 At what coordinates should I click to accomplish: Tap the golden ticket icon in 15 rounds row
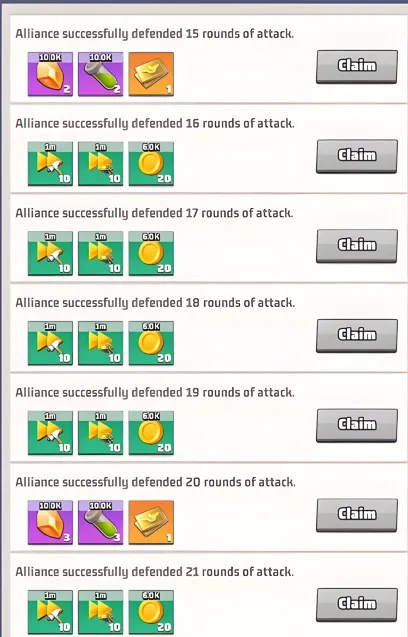(x=151, y=74)
